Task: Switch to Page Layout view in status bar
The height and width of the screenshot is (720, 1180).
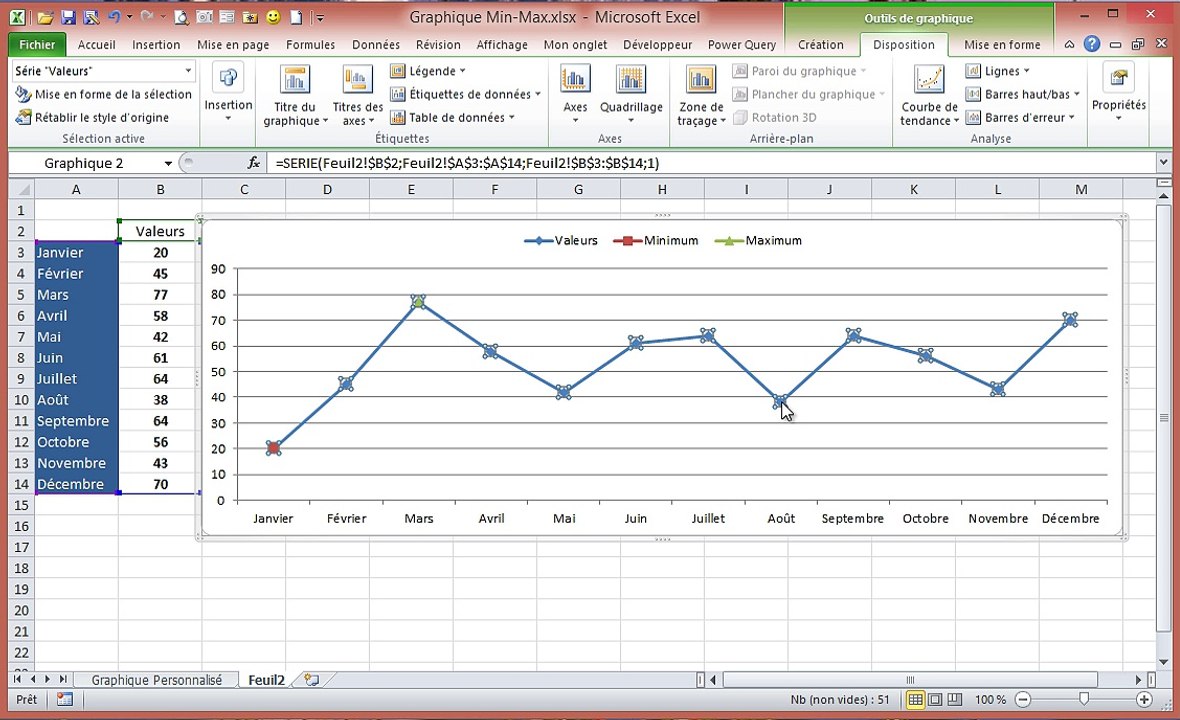Action: pyautogui.click(x=935, y=700)
